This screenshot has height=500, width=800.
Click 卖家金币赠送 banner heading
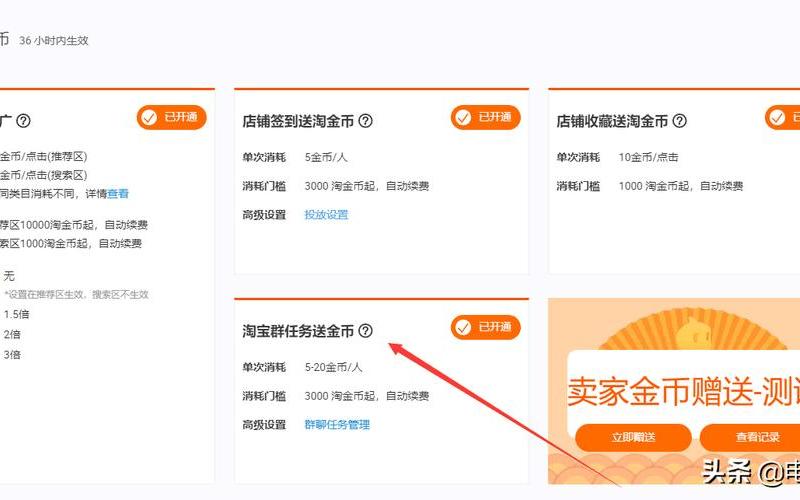[684, 392]
